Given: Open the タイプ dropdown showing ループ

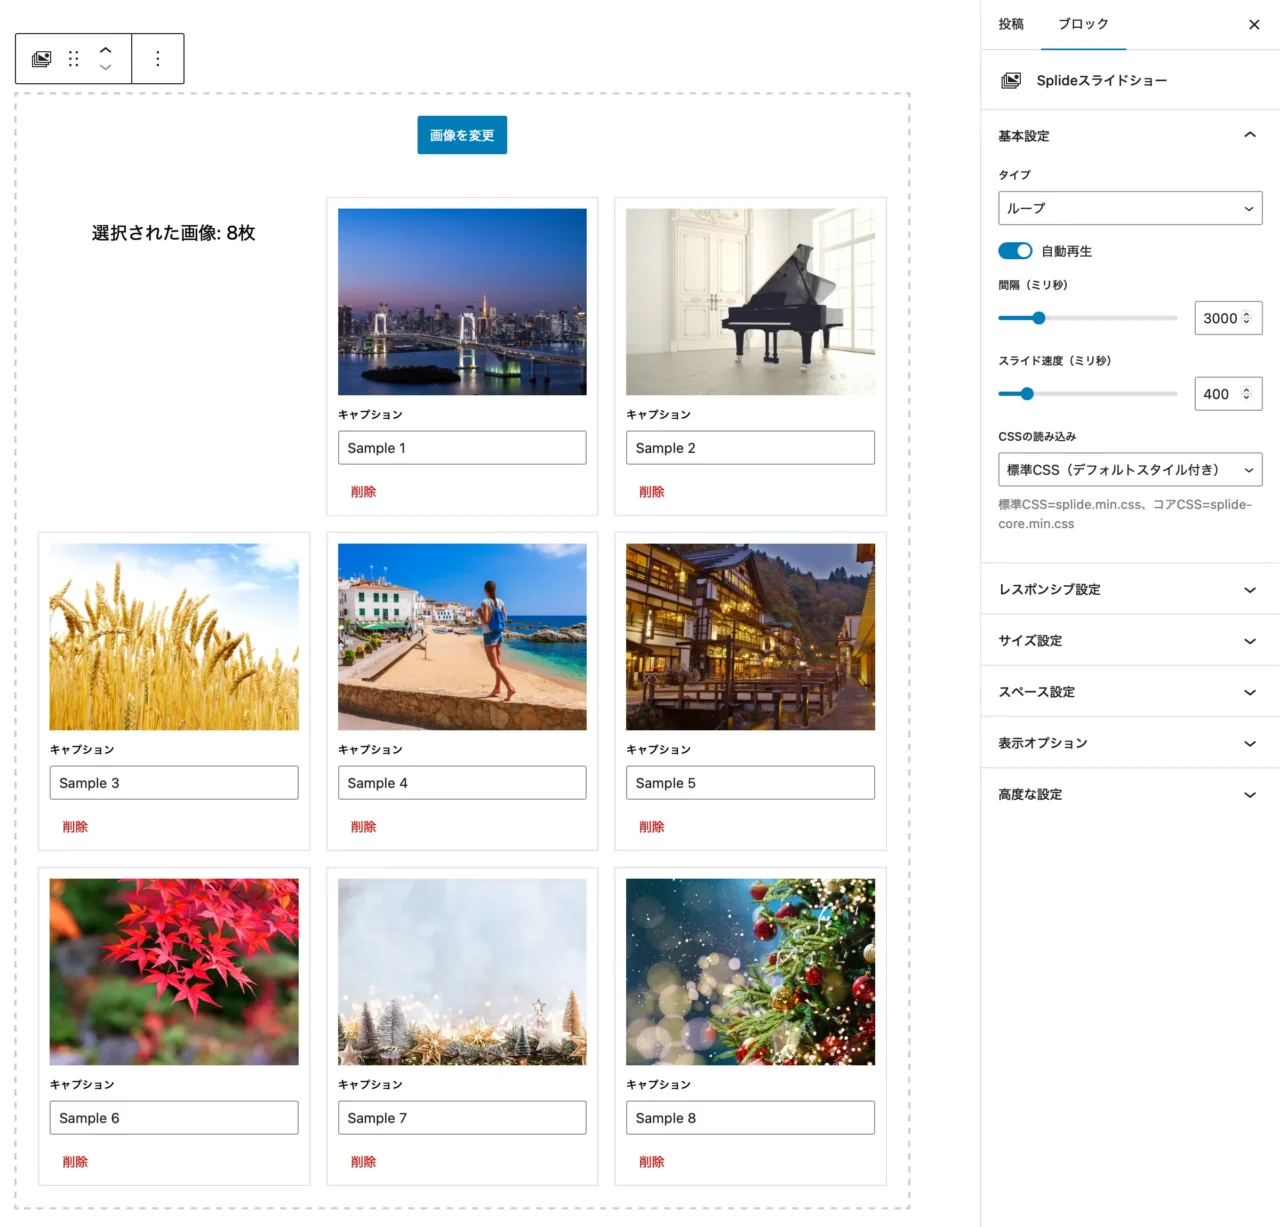Looking at the screenshot, I should (x=1130, y=208).
